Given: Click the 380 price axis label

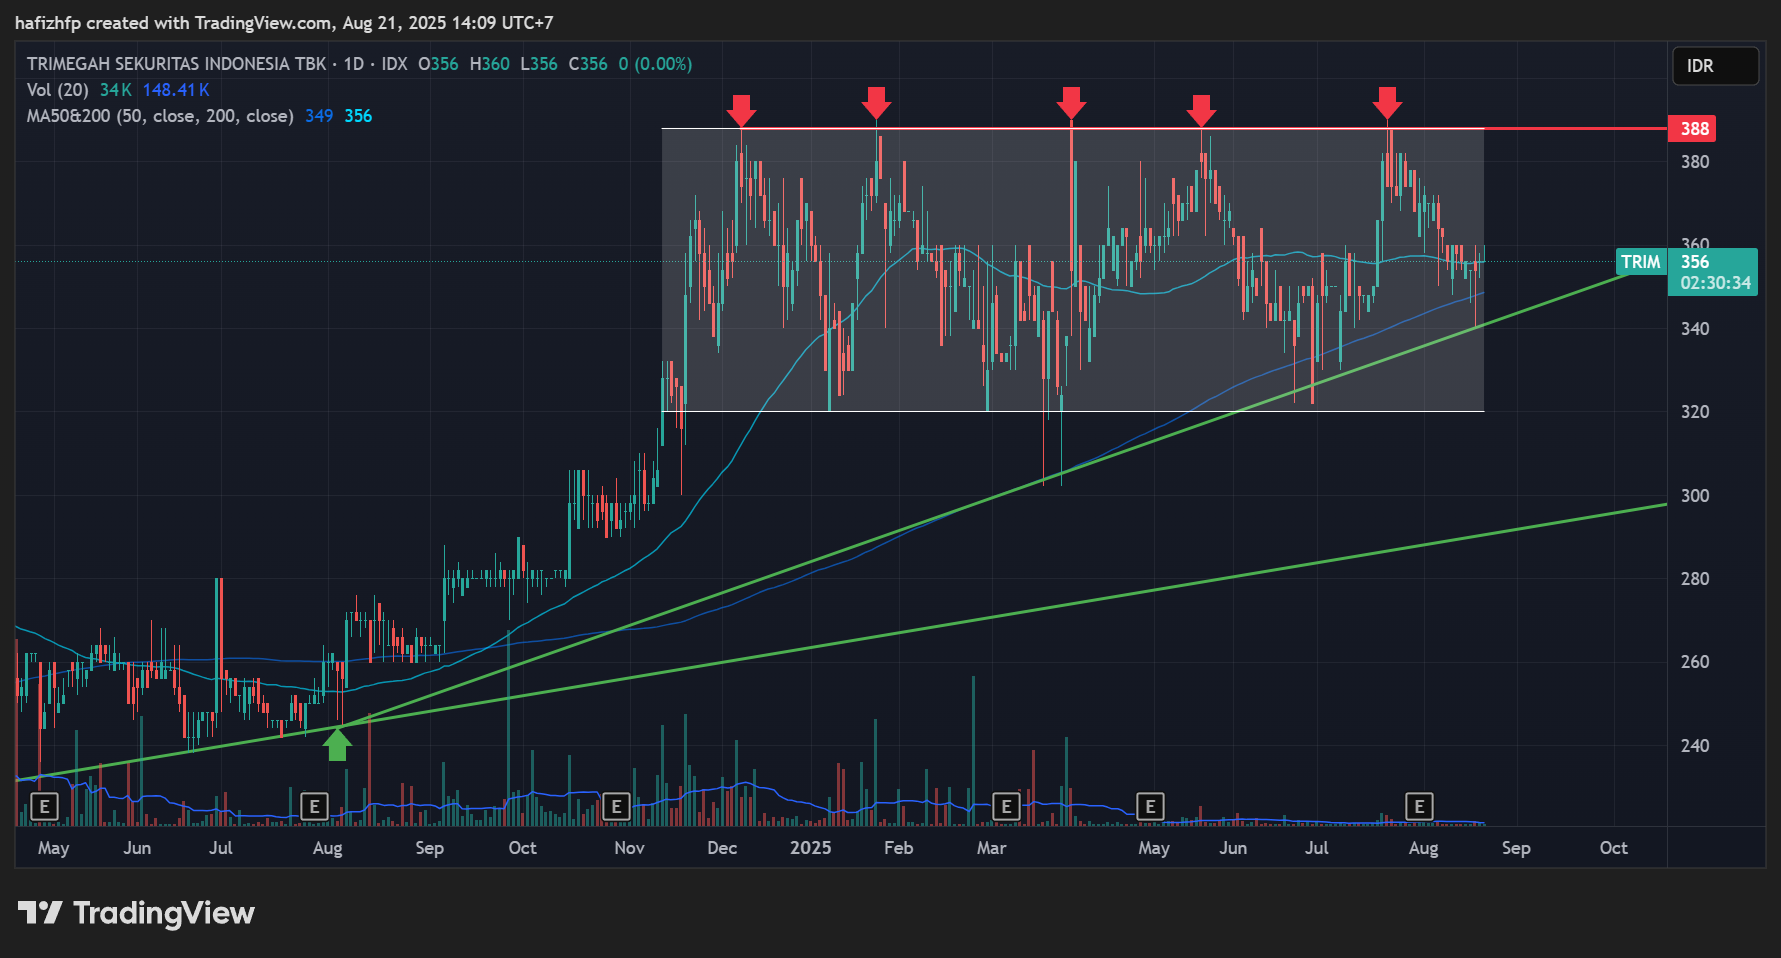Looking at the screenshot, I should click(x=1695, y=162).
